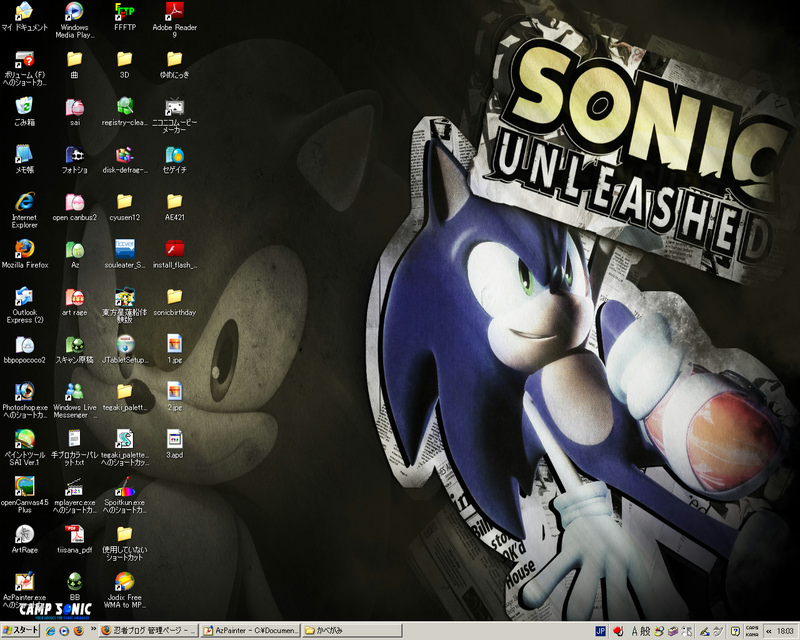The image size is (800, 640).
Task: Click the Start button on the taskbar
Action: (21, 631)
